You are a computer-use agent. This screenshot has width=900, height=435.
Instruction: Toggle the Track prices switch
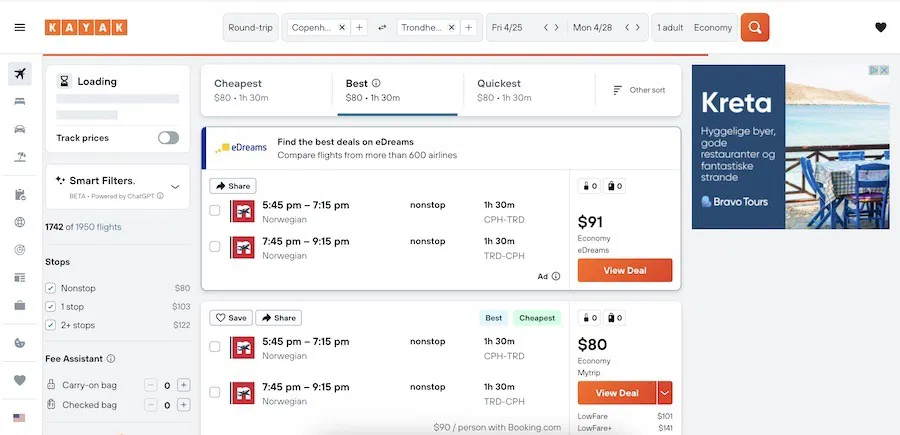[x=168, y=138]
